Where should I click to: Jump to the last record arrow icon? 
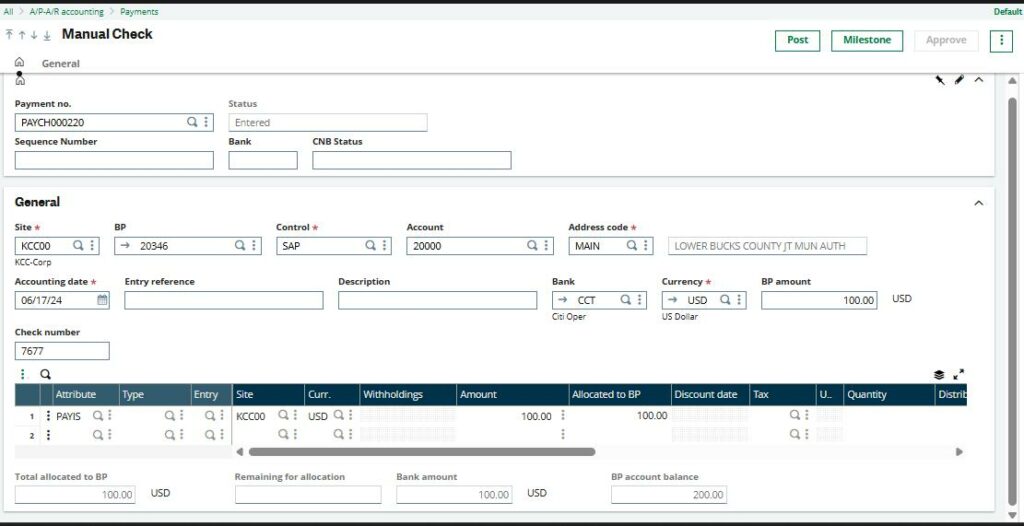[x=47, y=35]
